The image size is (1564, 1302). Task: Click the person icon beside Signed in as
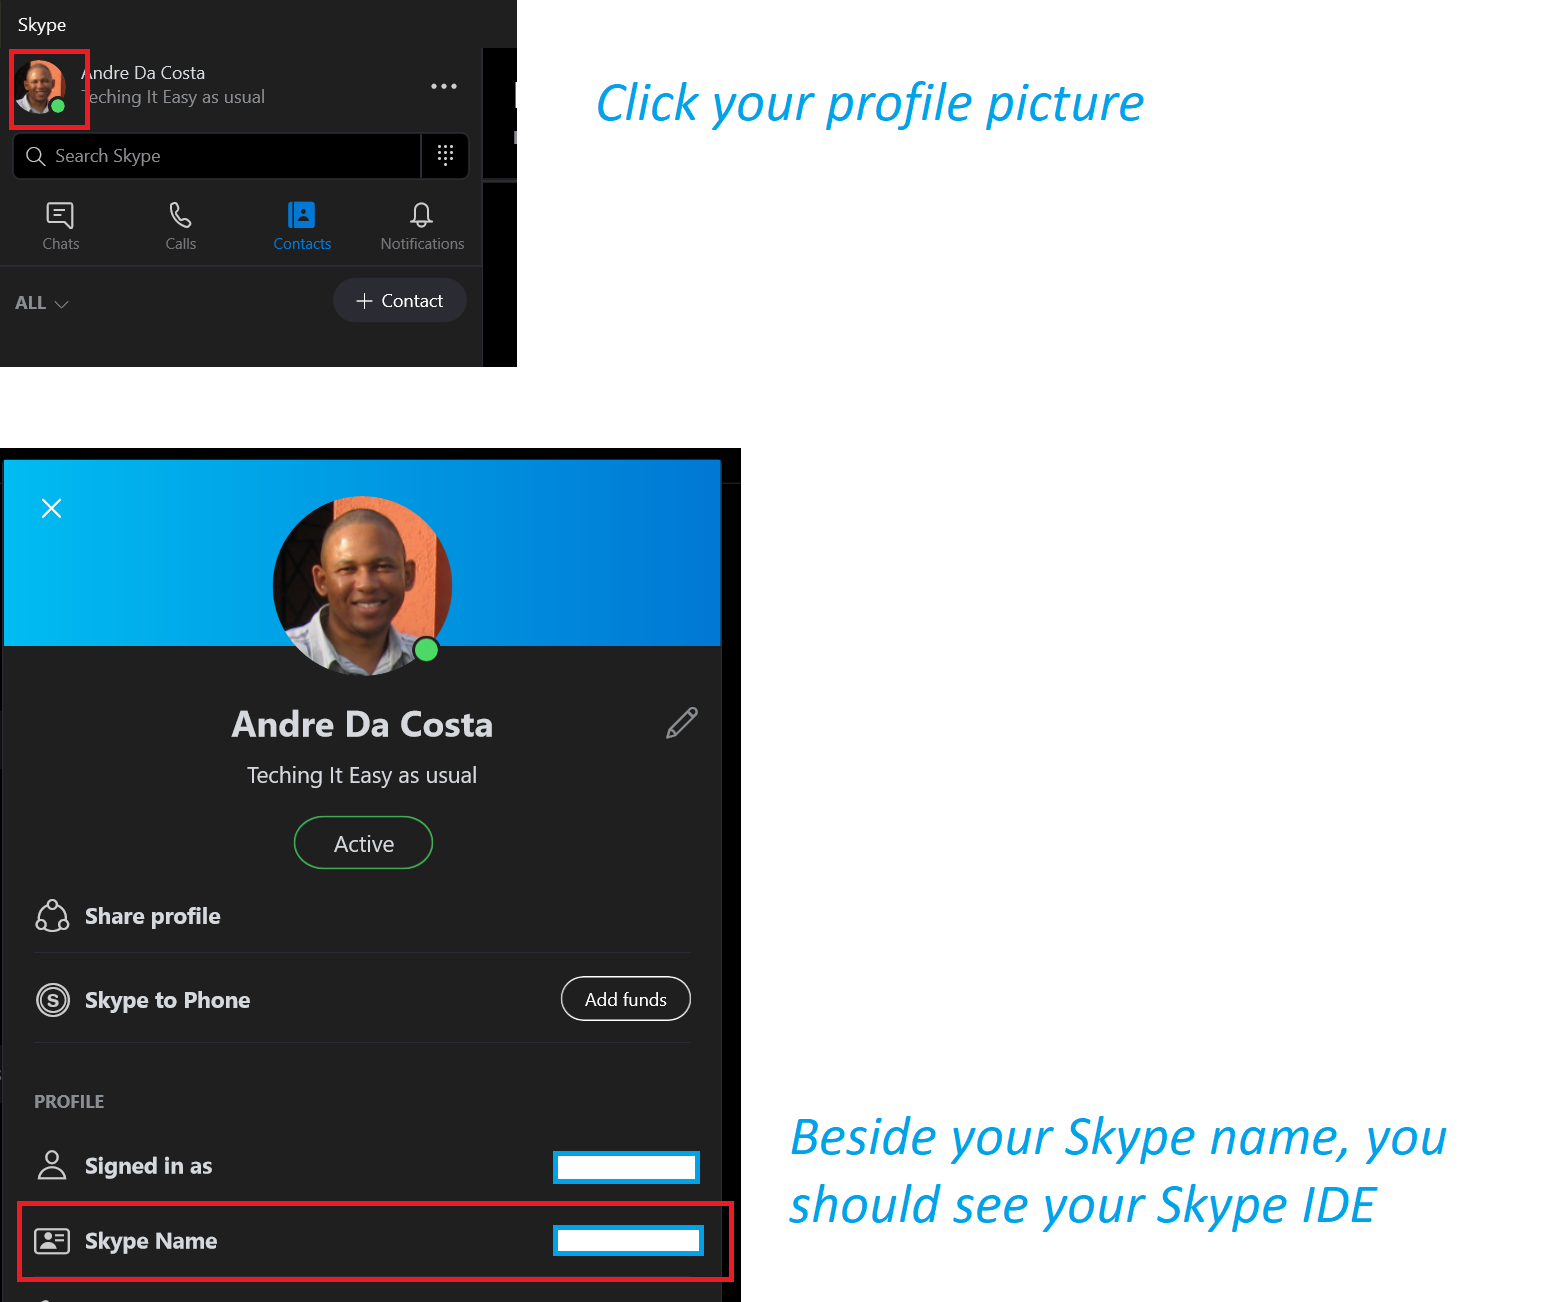[x=52, y=1165]
